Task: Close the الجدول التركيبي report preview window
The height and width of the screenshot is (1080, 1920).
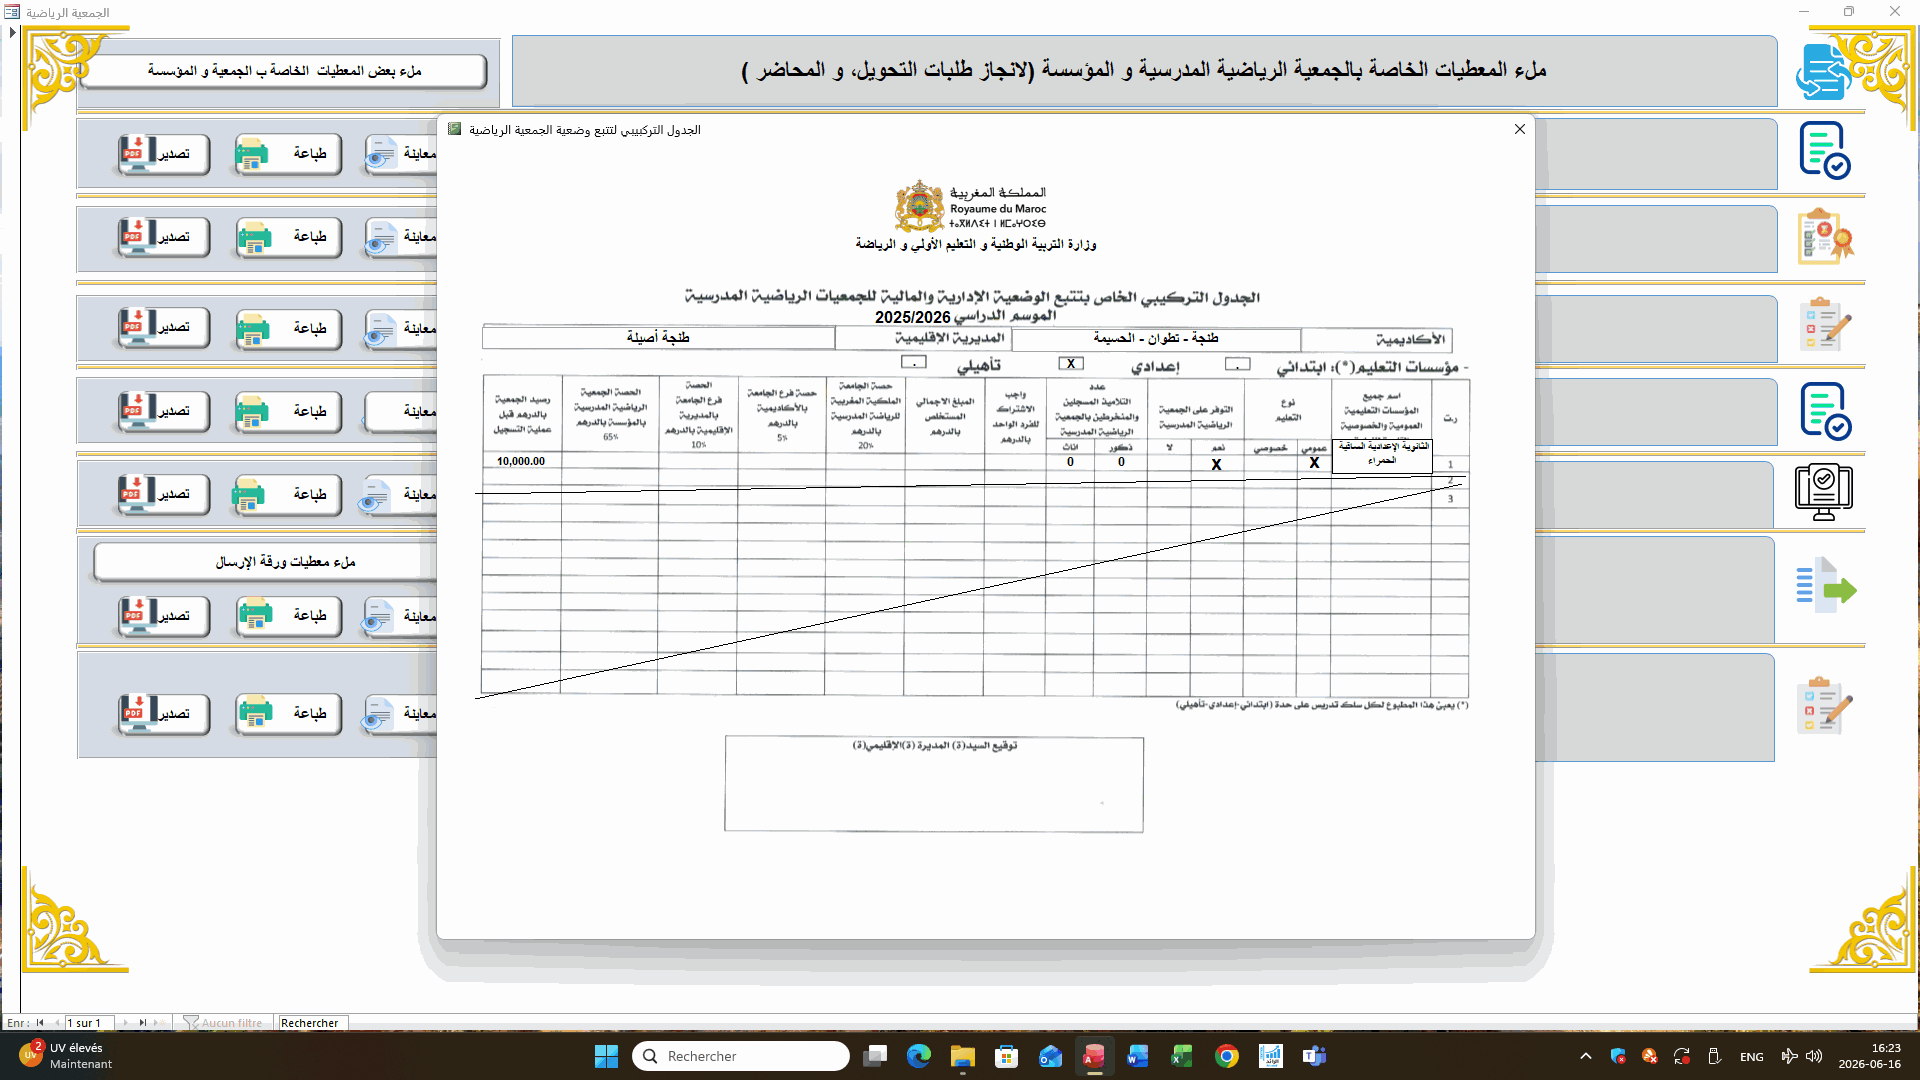Action: tap(1519, 129)
